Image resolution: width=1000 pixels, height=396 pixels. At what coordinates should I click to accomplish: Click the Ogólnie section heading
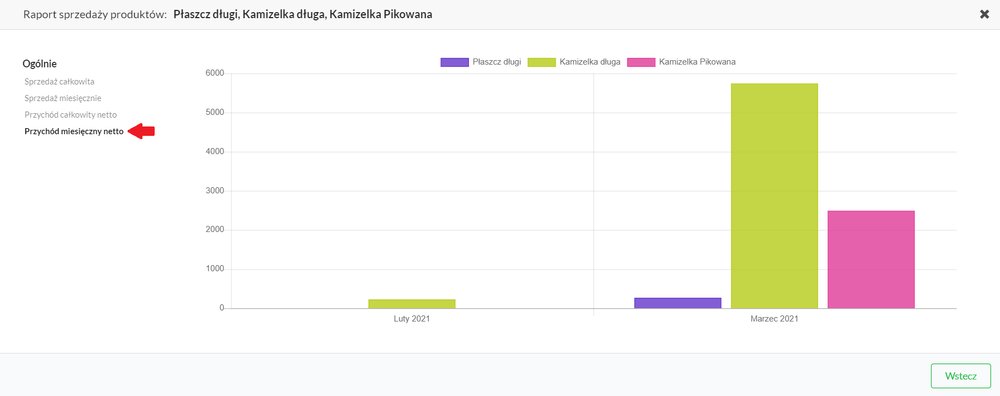tap(40, 64)
